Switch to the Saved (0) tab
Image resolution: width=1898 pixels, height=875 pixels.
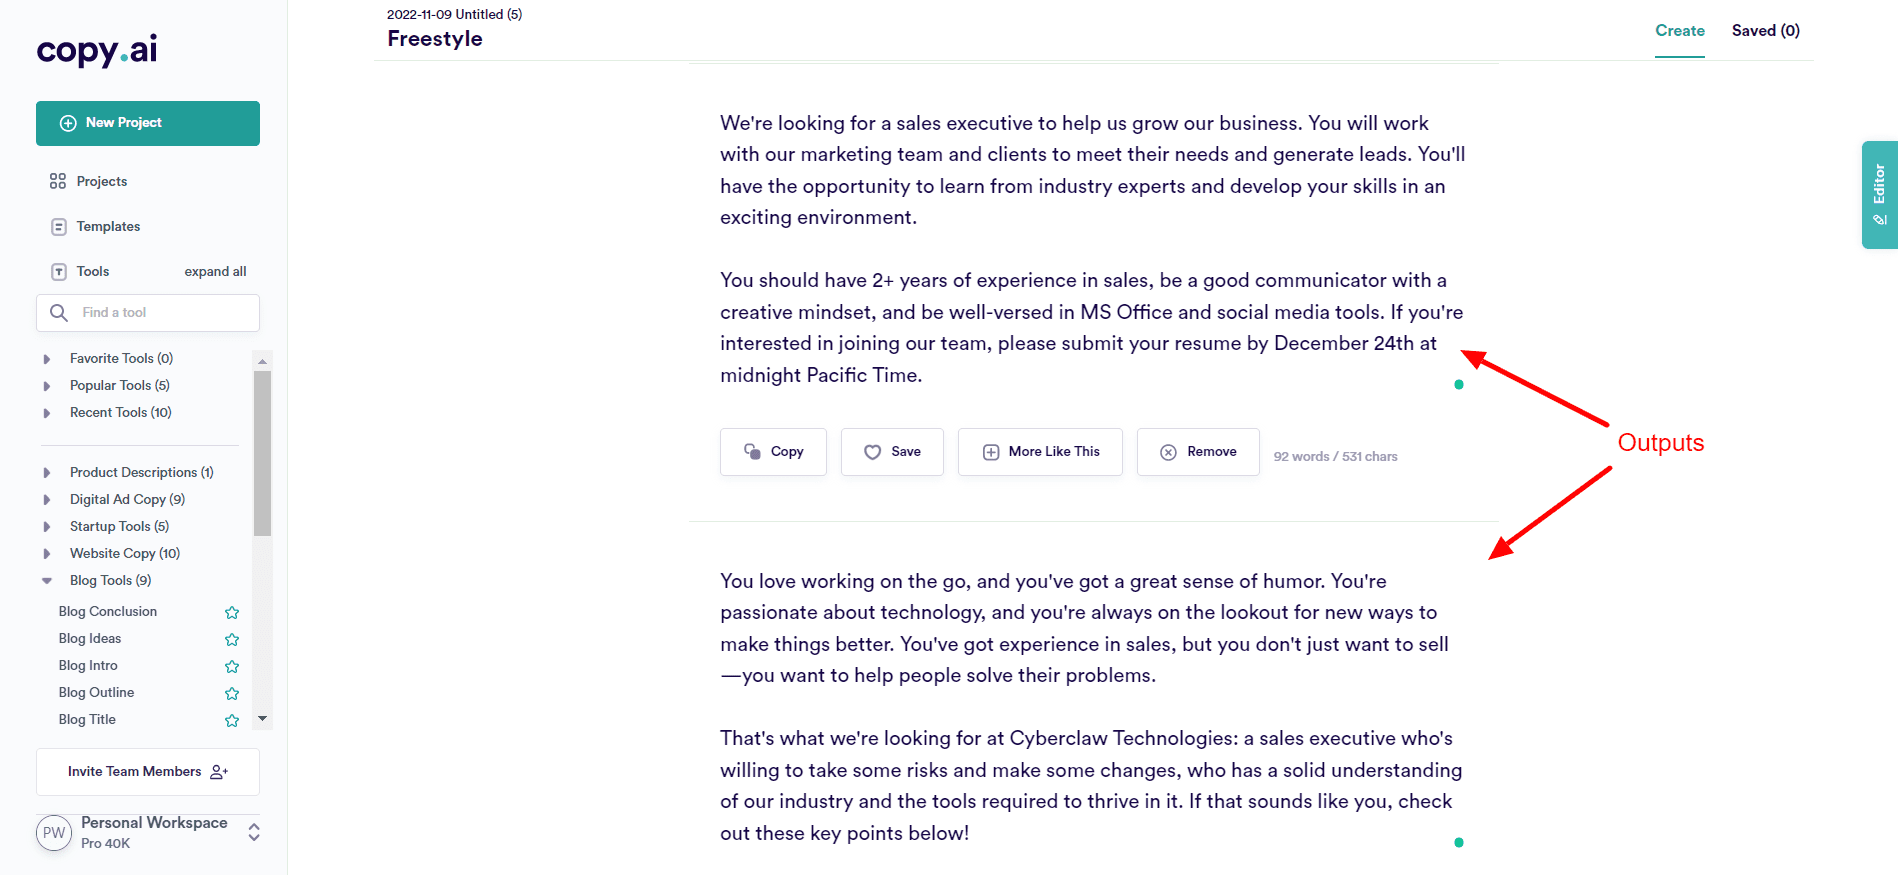(1765, 31)
